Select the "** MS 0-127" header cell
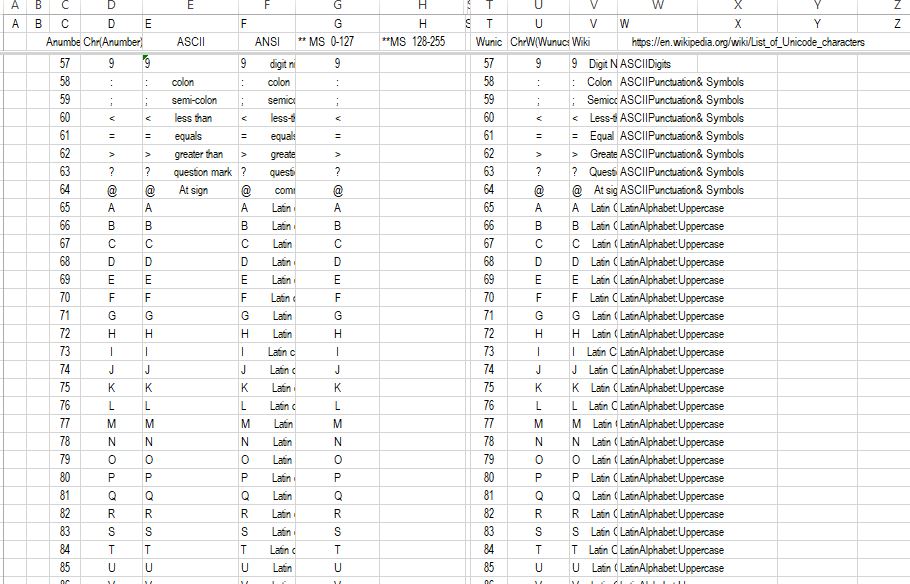Viewport: 910px width, 584px height. [x=338, y=42]
